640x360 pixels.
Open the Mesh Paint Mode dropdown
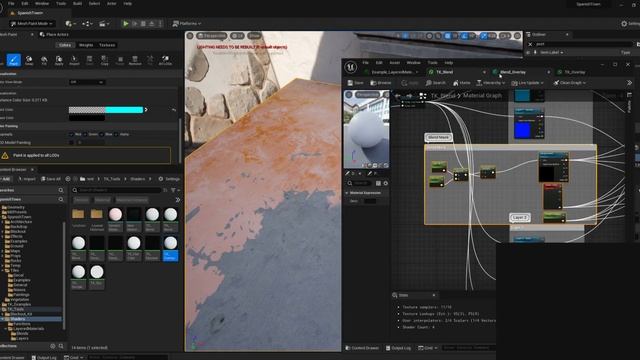pos(32,24)
